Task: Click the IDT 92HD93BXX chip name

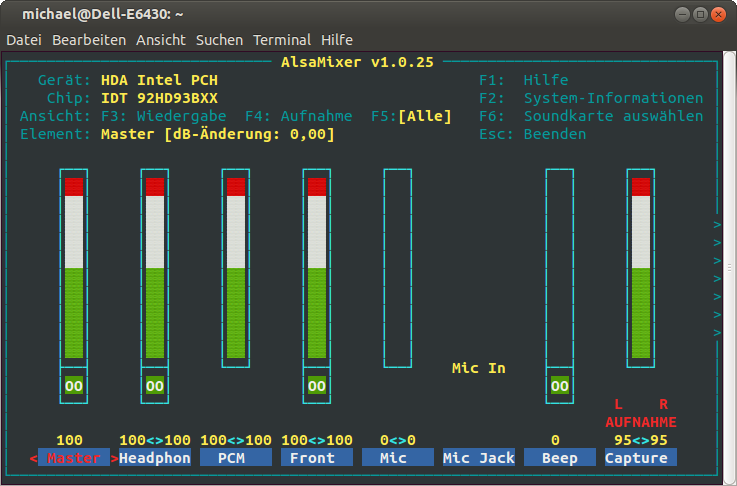Action: pos(159,98)
